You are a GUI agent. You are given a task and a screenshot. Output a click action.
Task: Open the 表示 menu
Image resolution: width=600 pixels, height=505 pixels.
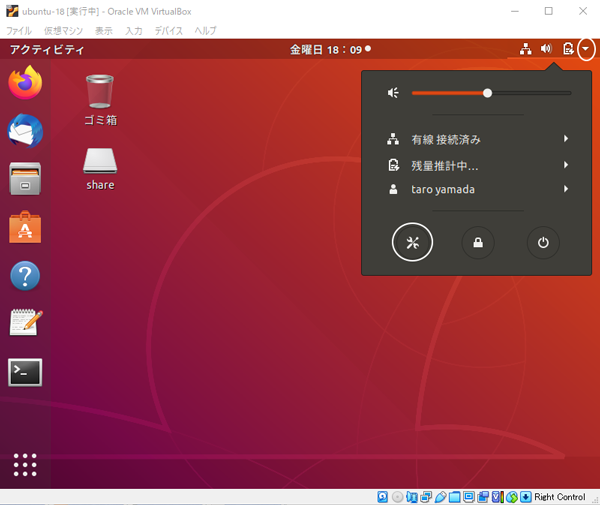103,31
